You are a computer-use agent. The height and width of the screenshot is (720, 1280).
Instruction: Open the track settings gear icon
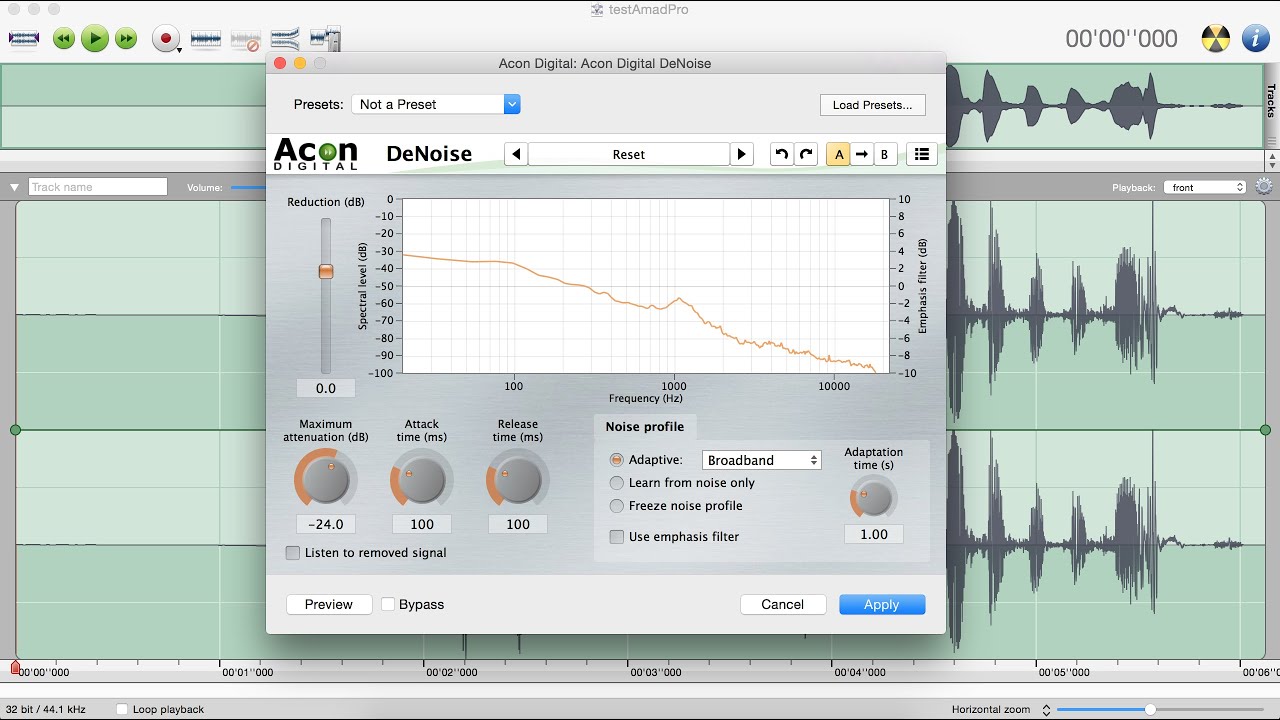coord(1264,187)
